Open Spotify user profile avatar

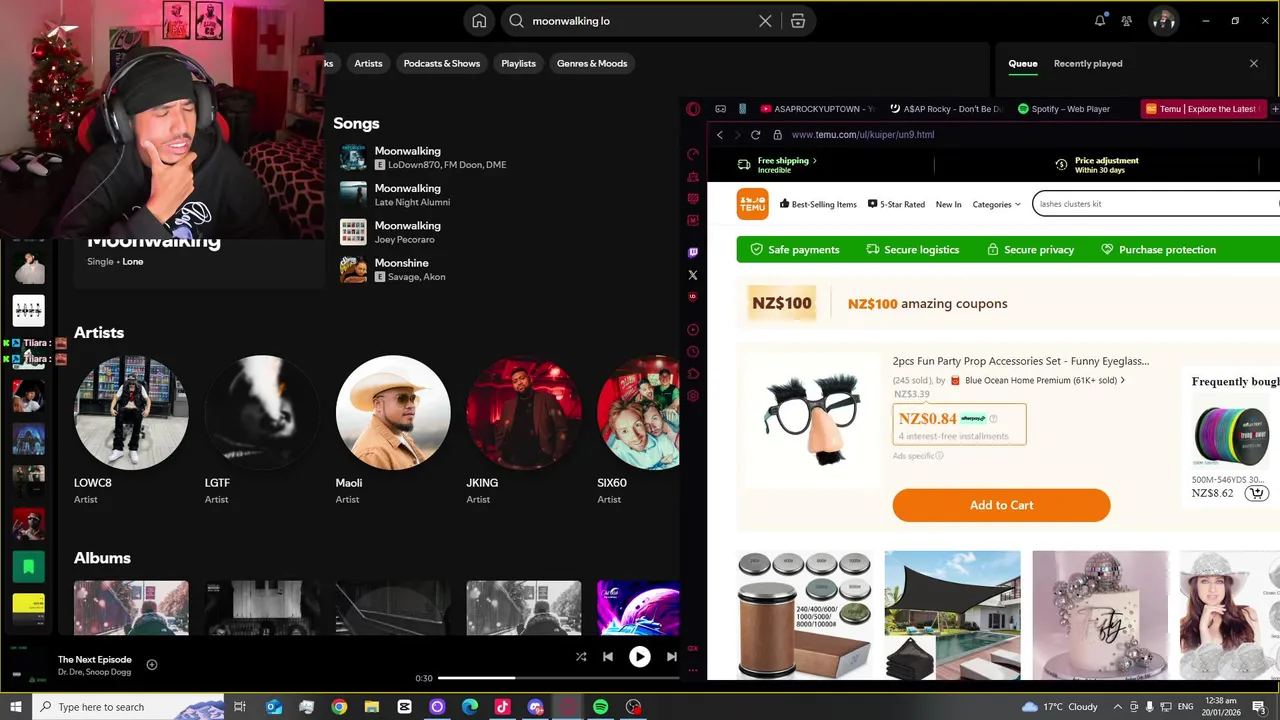[1162, 21]
